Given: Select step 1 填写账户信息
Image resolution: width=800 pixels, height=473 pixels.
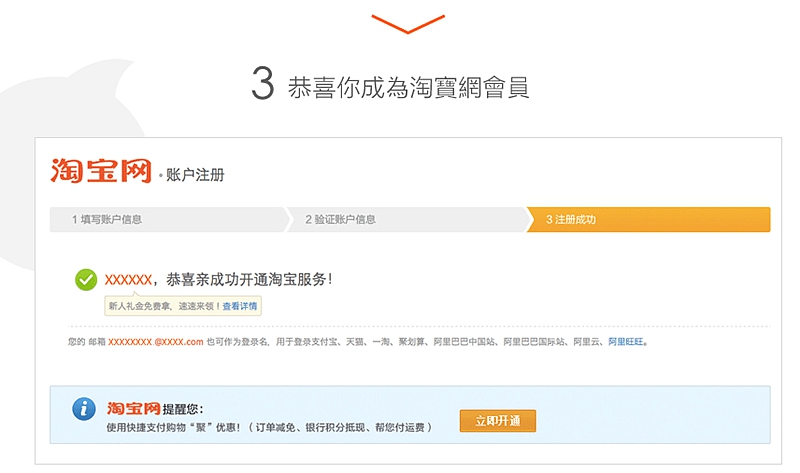Looking at the screenshot, I should click(x=169, y=219).
